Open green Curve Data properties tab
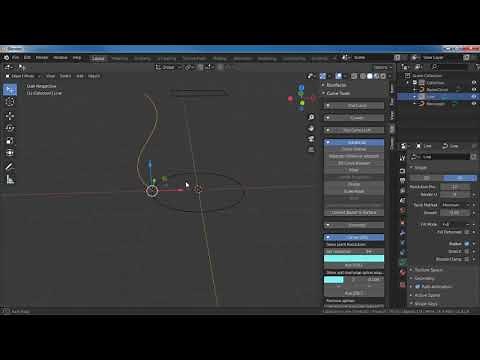 click(x=403, y=262)
